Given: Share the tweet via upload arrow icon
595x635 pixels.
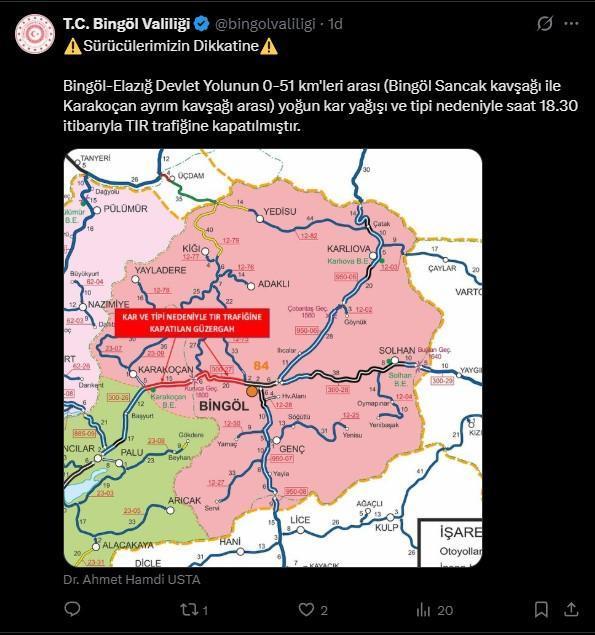Looking at the screenshot, I should [x=571, y=609].
